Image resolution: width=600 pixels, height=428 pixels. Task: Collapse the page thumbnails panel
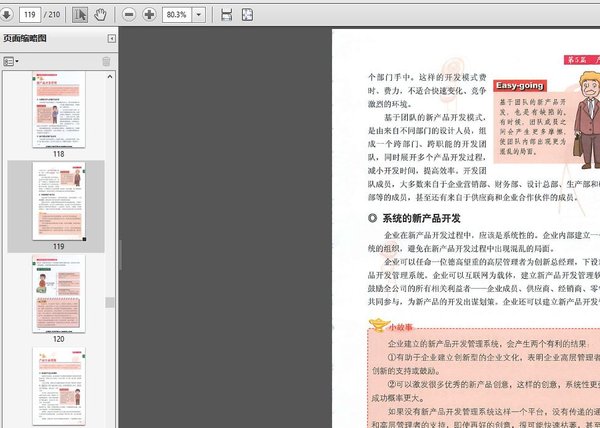[x=111, y=38]
